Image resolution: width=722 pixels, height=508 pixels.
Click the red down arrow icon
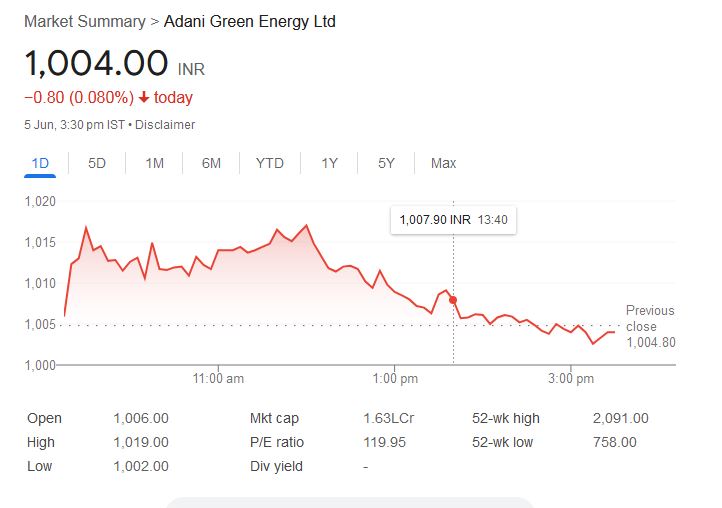click(144, 98)
